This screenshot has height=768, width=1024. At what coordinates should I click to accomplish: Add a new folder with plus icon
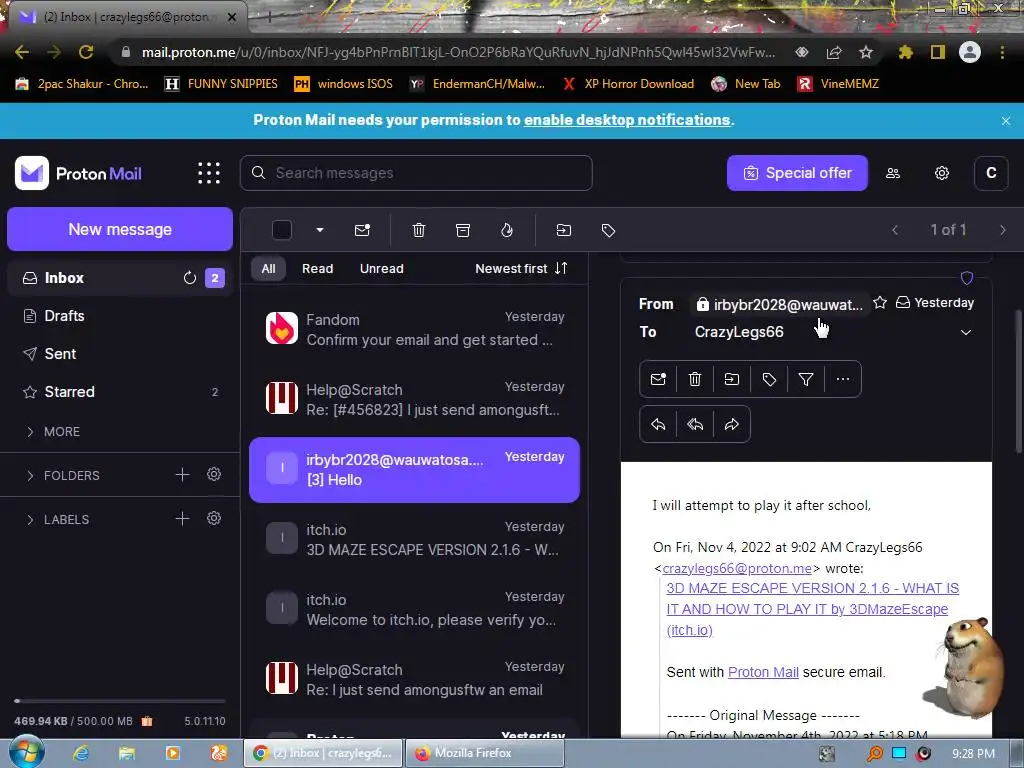tap(182, 475)
